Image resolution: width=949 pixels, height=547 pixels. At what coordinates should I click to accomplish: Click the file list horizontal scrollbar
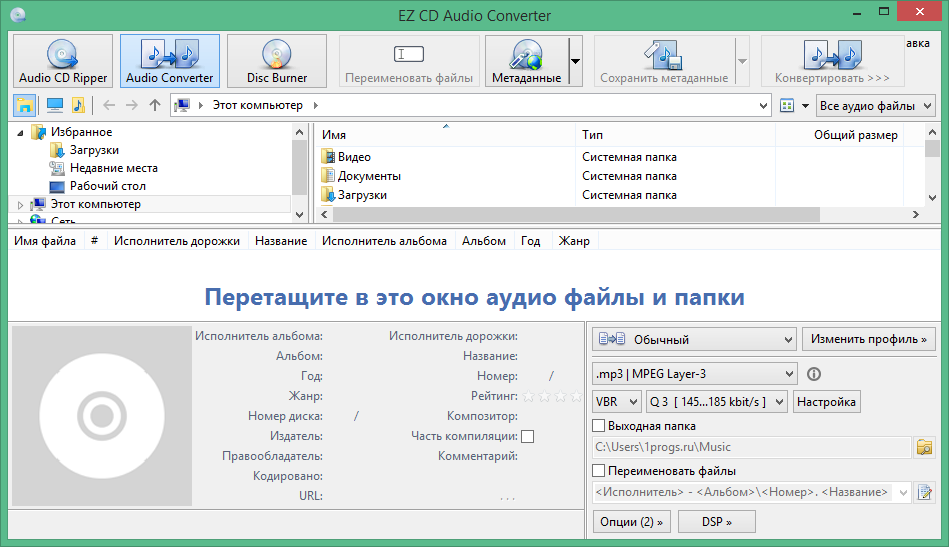click(576, 214)
